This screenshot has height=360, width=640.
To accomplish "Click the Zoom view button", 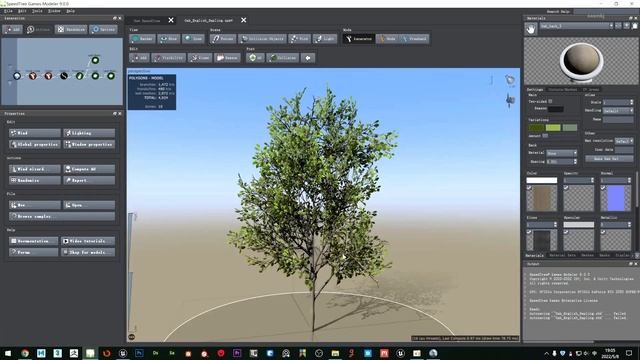I will tap(193, 39).
